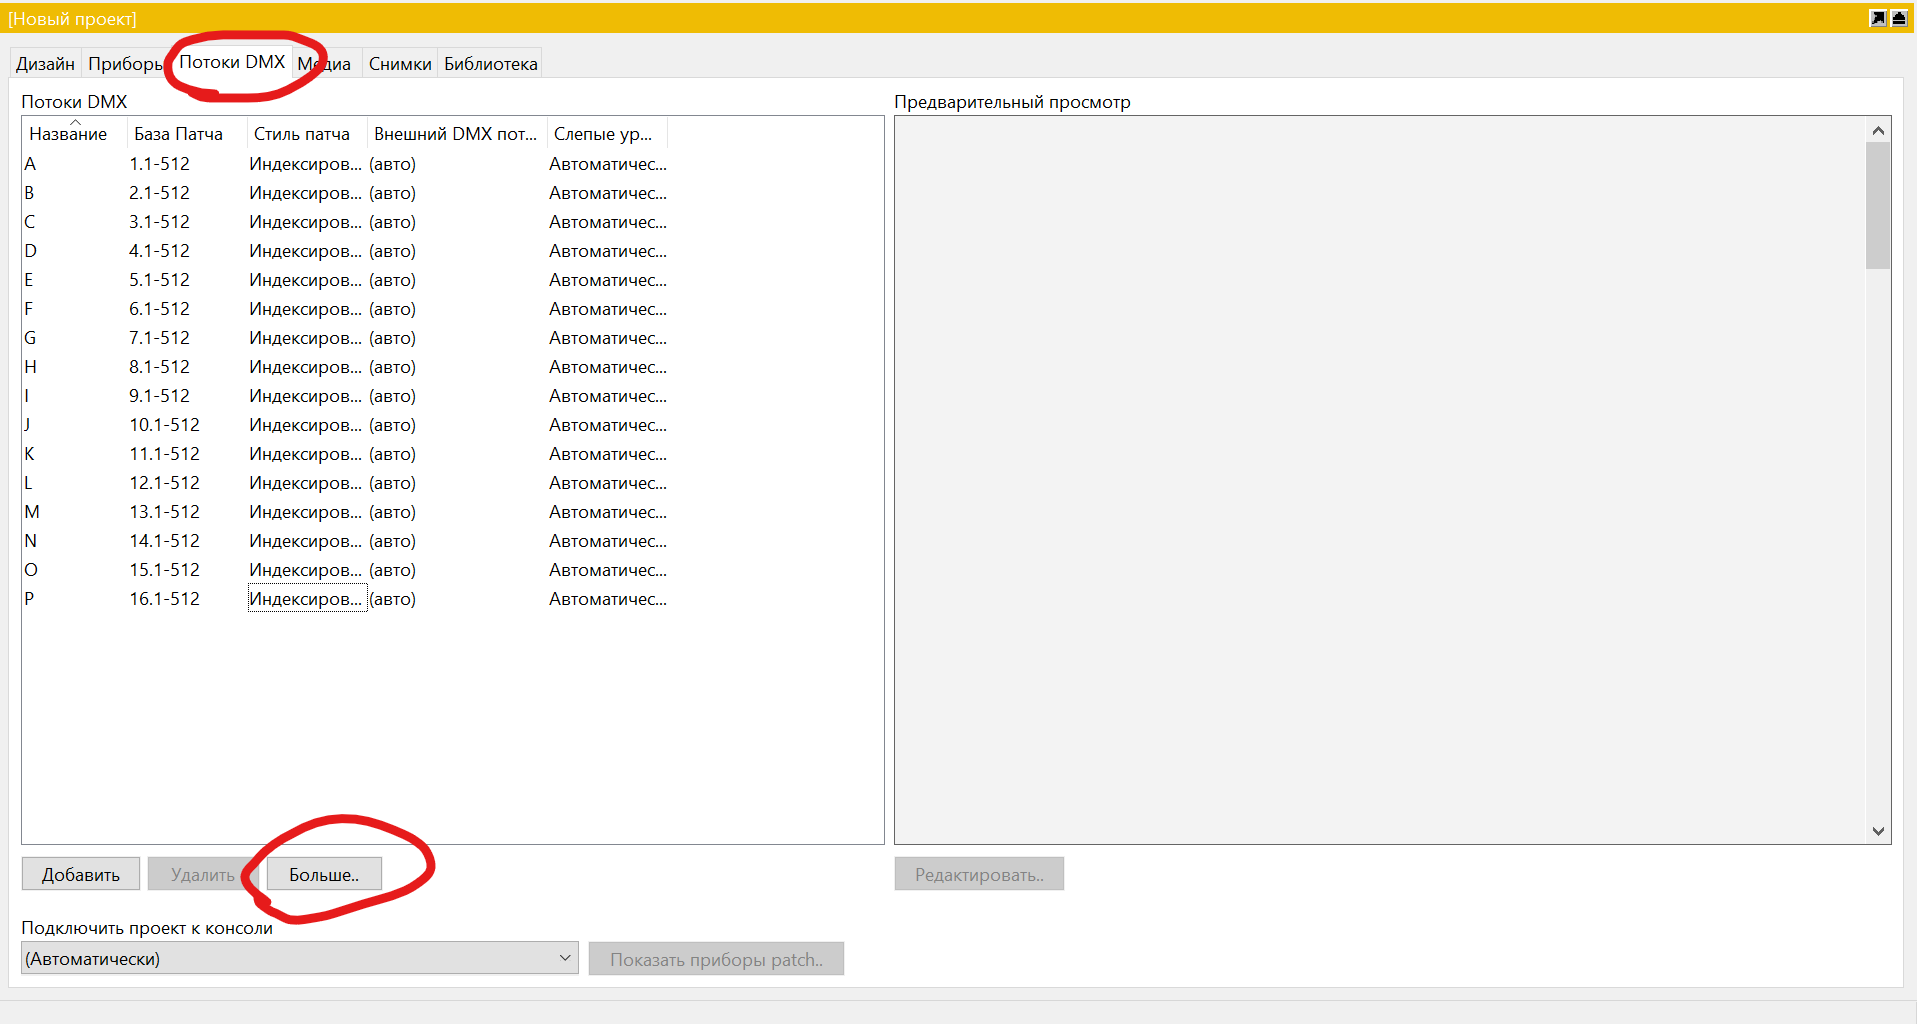Select DMX stream row I
Image resolution: width=1917 pixels, height=1024 pixels.
coord(345,396)
